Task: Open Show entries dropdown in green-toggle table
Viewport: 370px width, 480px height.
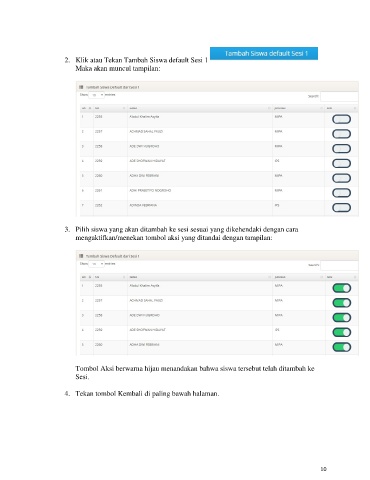Action: tap(97, 264)
